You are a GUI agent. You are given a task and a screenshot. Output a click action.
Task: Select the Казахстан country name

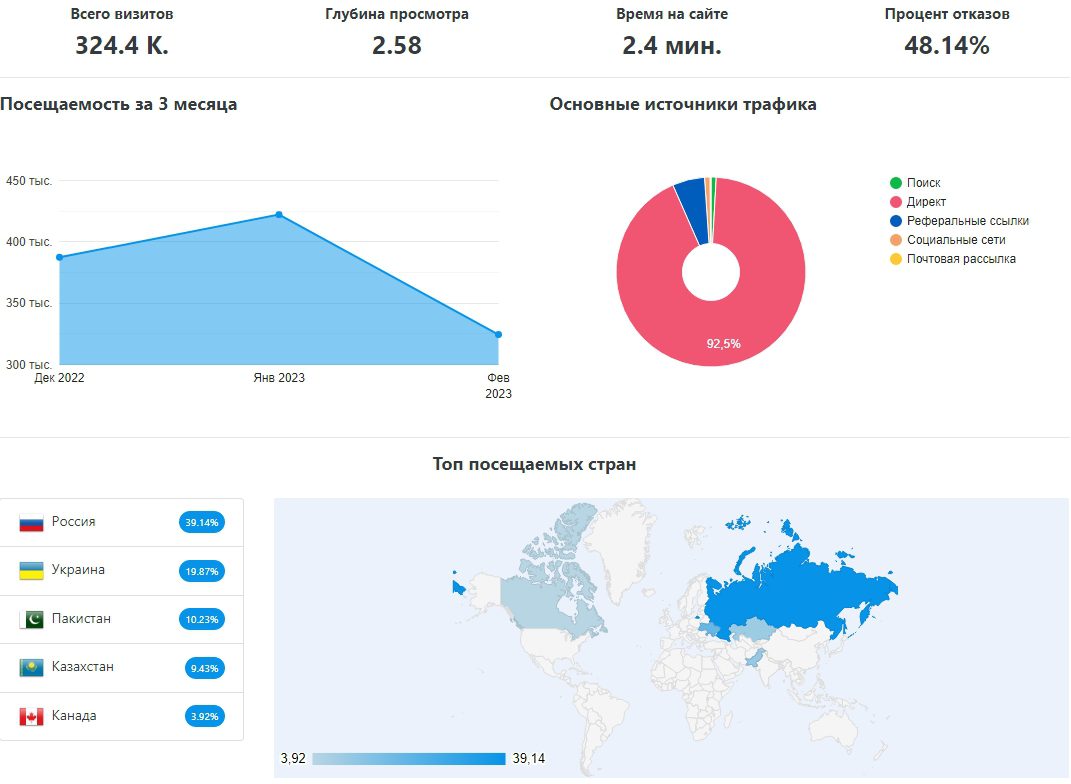(x=83, y=667)
